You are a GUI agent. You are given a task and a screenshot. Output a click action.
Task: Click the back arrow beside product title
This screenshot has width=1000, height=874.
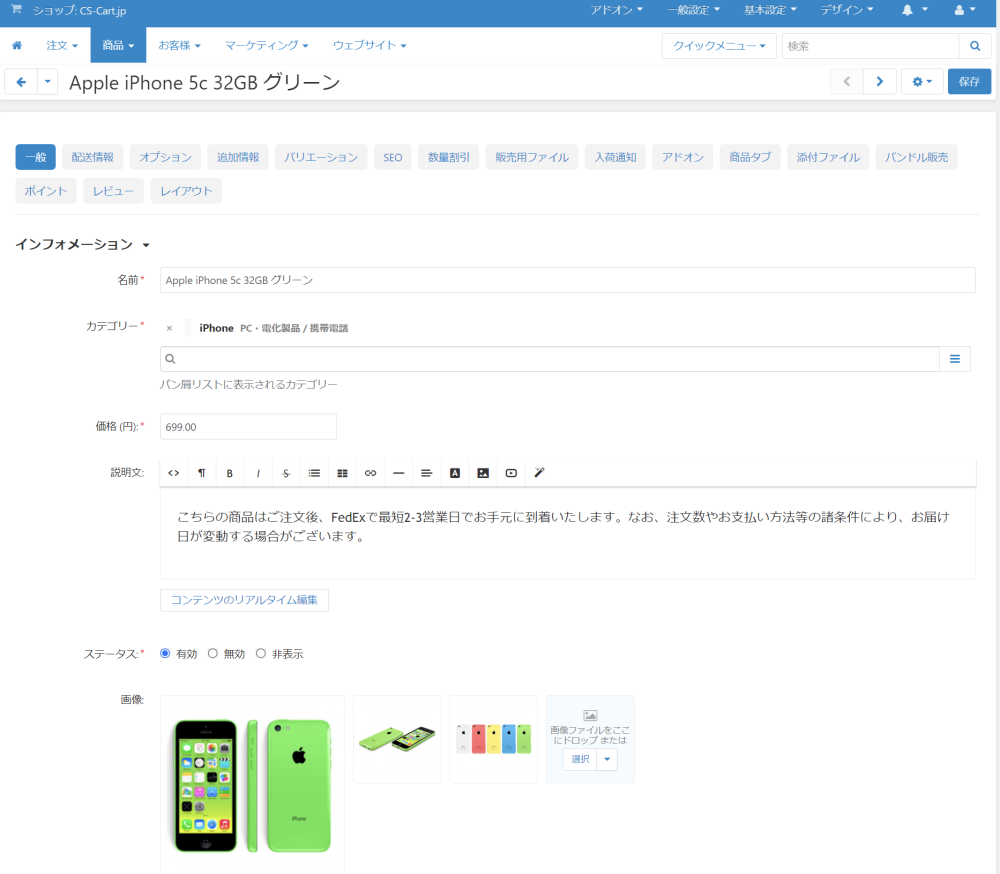click(21, 82)
